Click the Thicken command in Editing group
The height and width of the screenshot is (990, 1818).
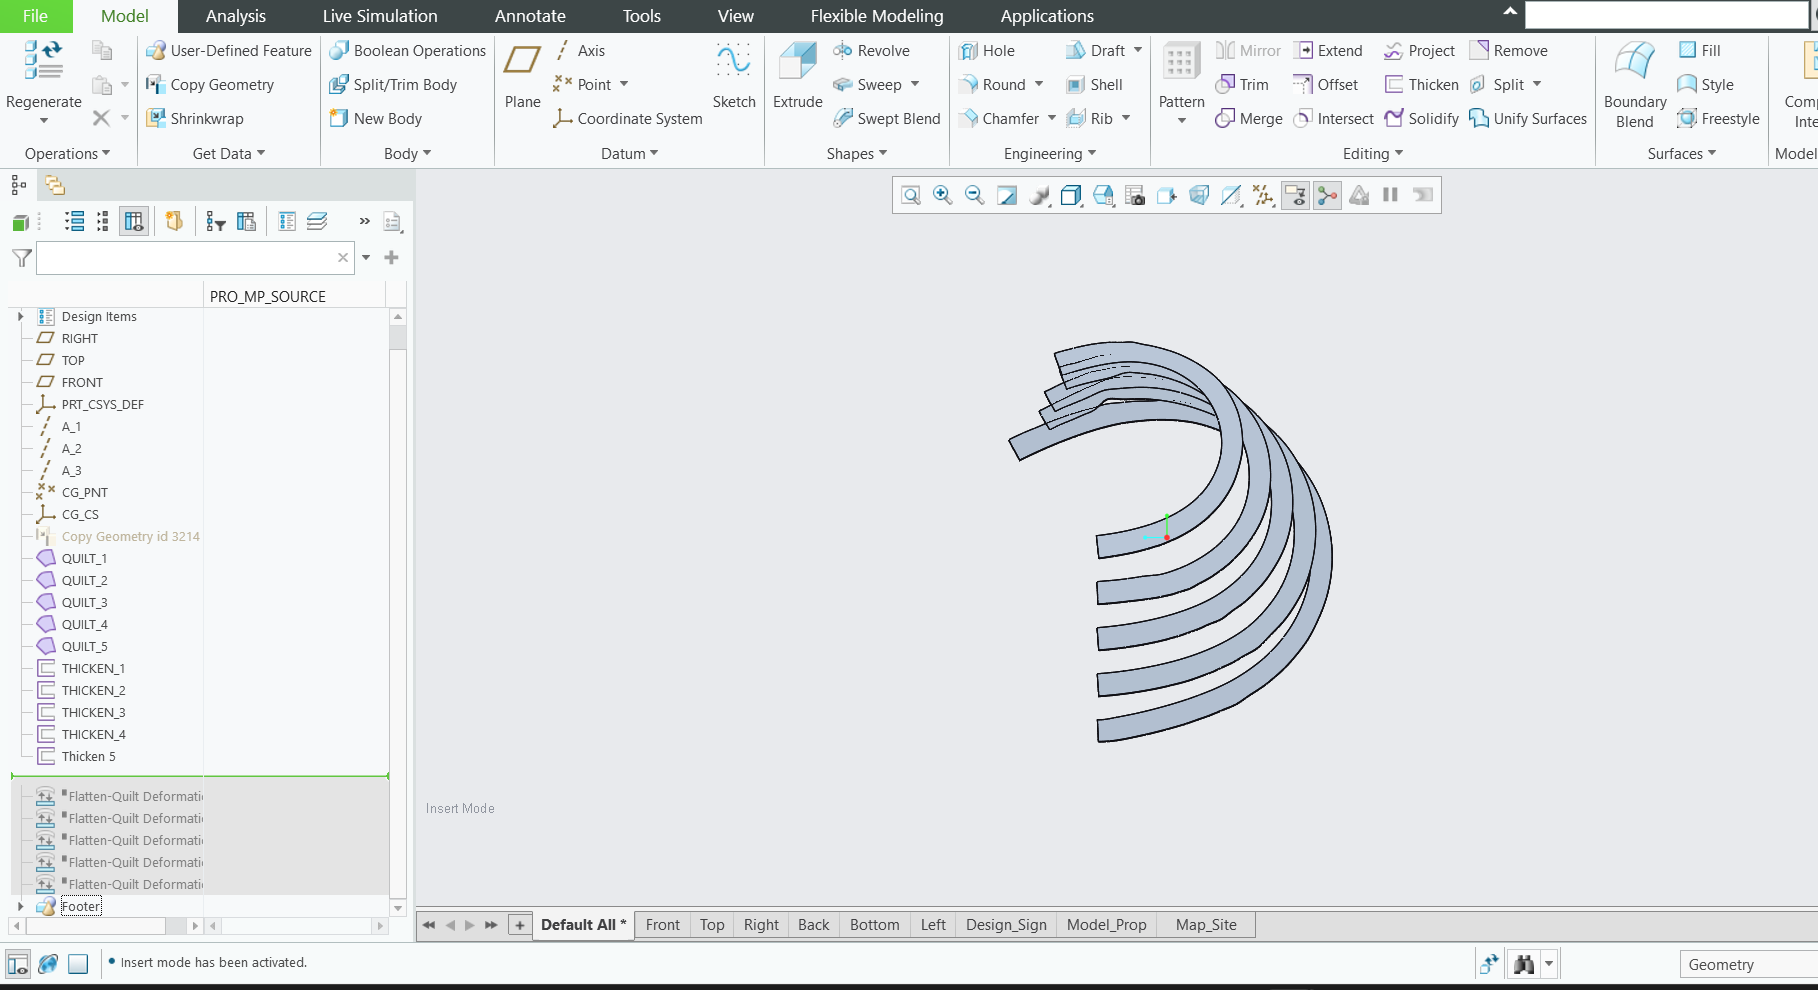coord(1420,84)
